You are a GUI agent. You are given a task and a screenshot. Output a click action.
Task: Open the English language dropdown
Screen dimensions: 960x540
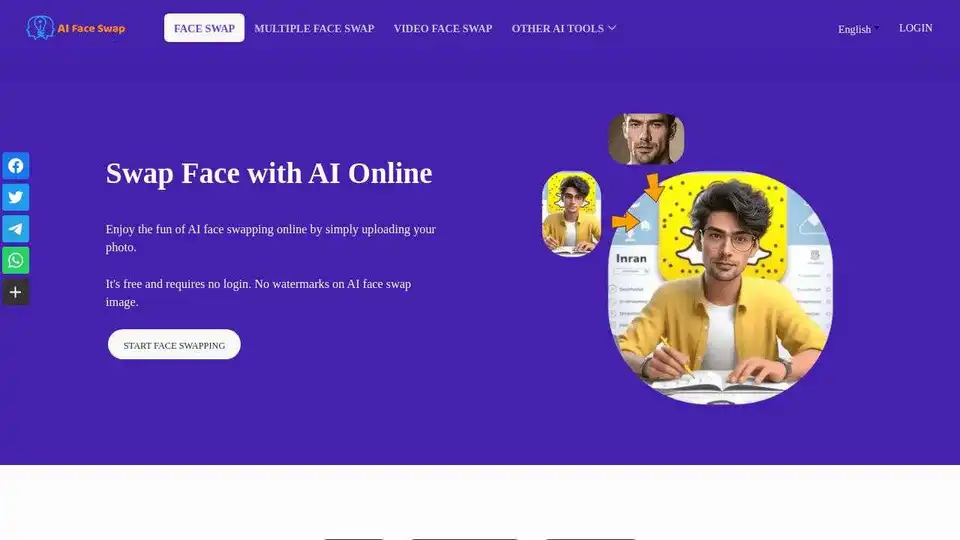(858, 29)
